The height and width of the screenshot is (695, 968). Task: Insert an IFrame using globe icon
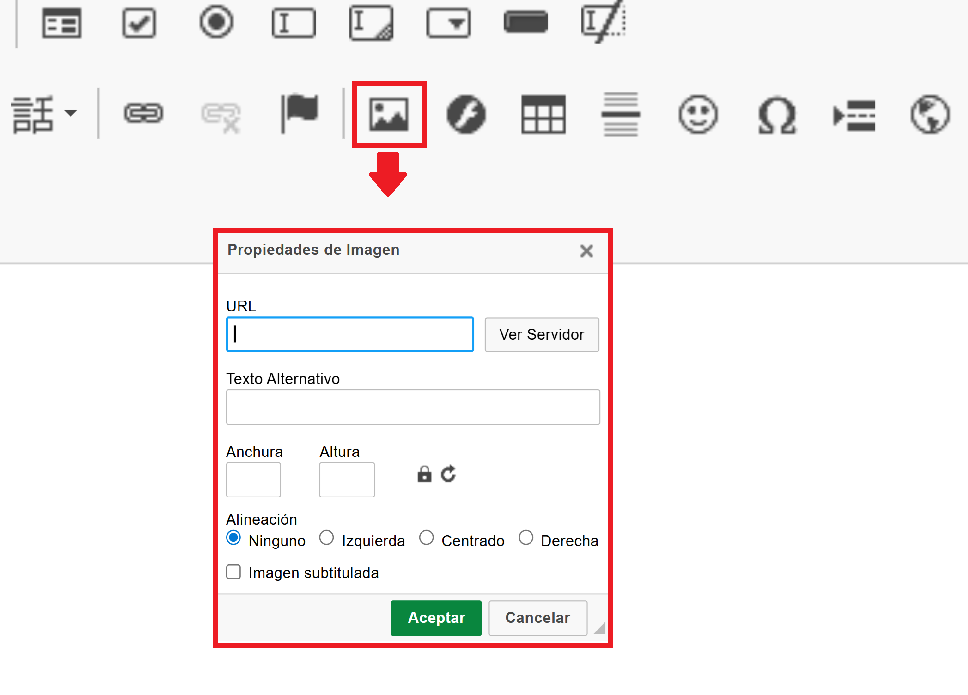pyautogui.click(x=930, y=114)
